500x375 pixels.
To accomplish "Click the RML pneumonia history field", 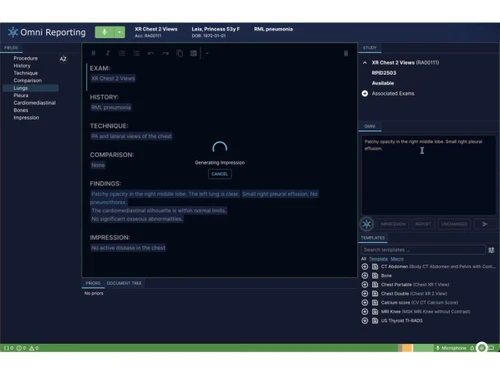I will click(111, 107).
